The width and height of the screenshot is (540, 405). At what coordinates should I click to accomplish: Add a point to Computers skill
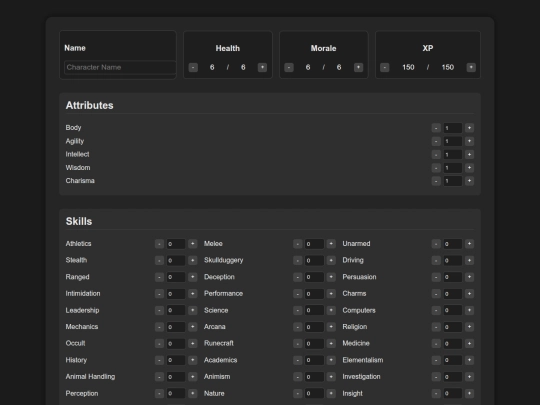469,310
